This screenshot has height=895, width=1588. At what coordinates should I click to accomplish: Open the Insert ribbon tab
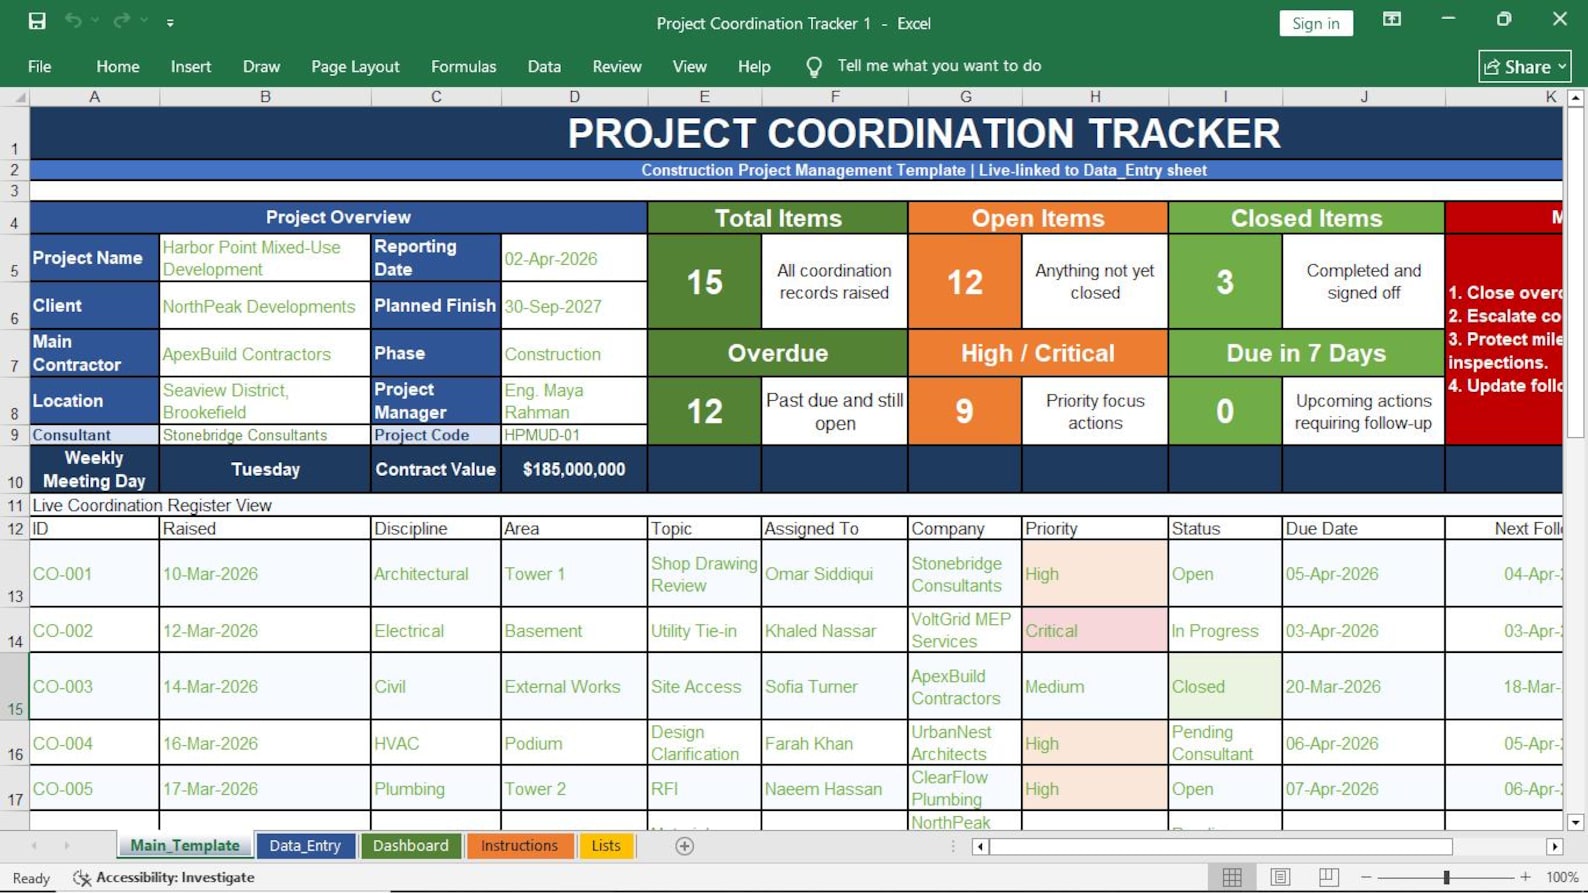click(x=190, y=66)
